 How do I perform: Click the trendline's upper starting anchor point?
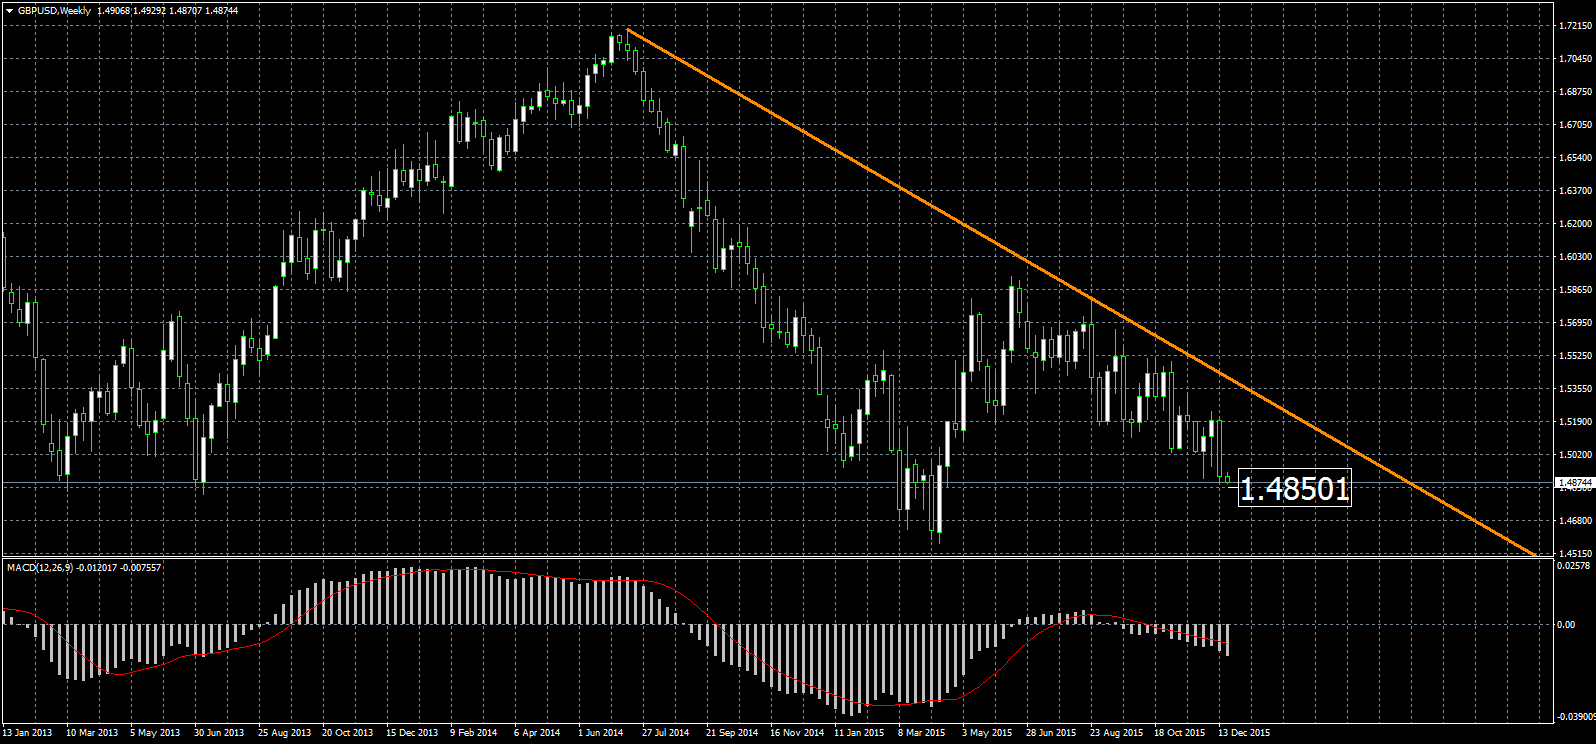coord(627,29)
